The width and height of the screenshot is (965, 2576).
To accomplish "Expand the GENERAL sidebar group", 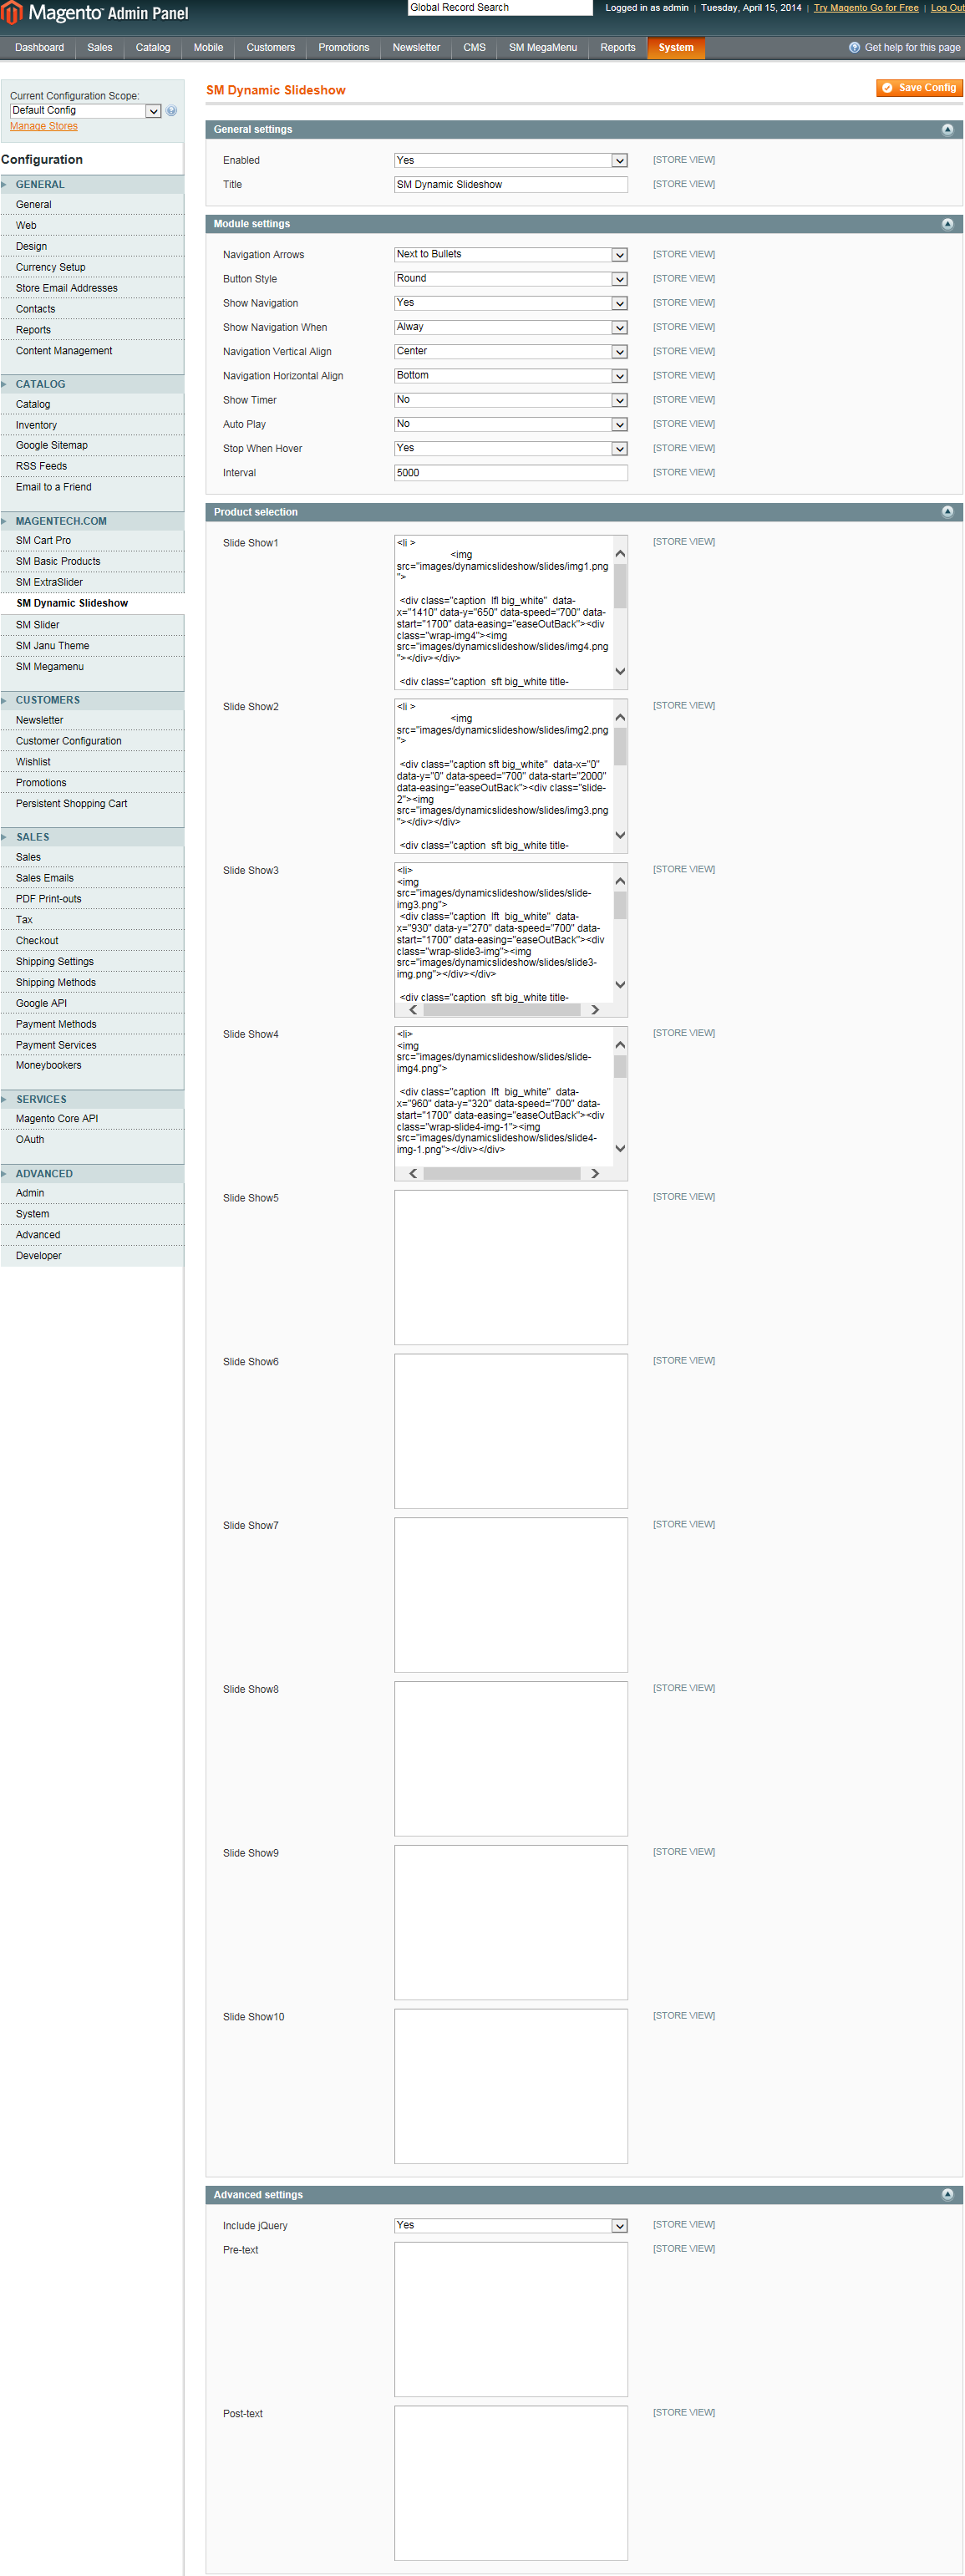I will [x=92, y=184].
